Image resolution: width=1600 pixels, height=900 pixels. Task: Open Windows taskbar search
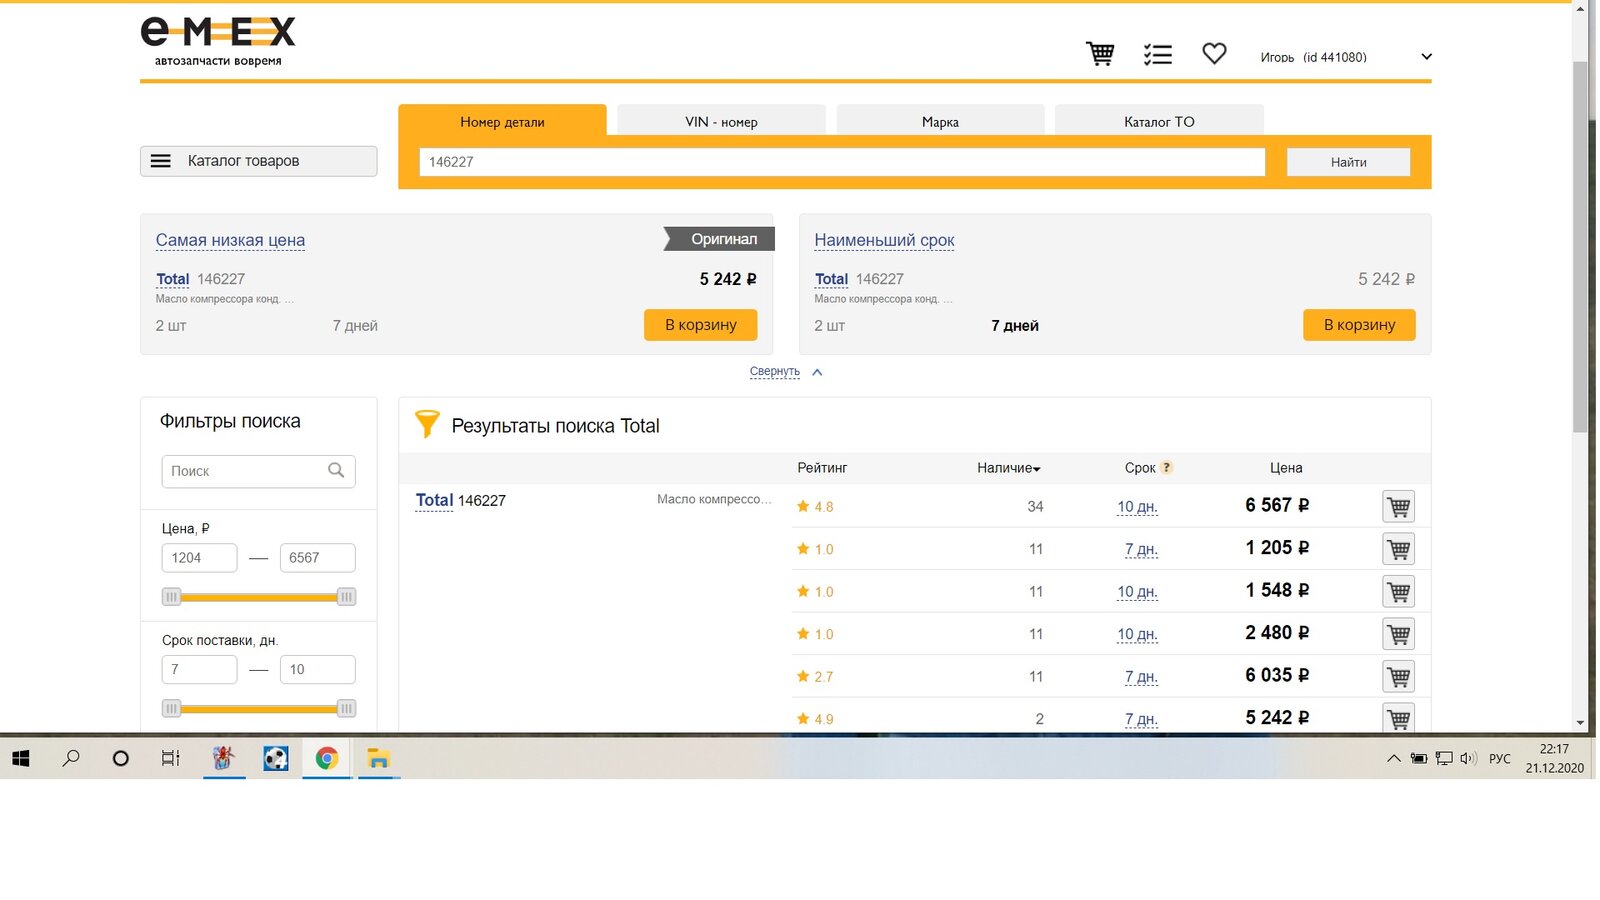[x=71, y=759]
